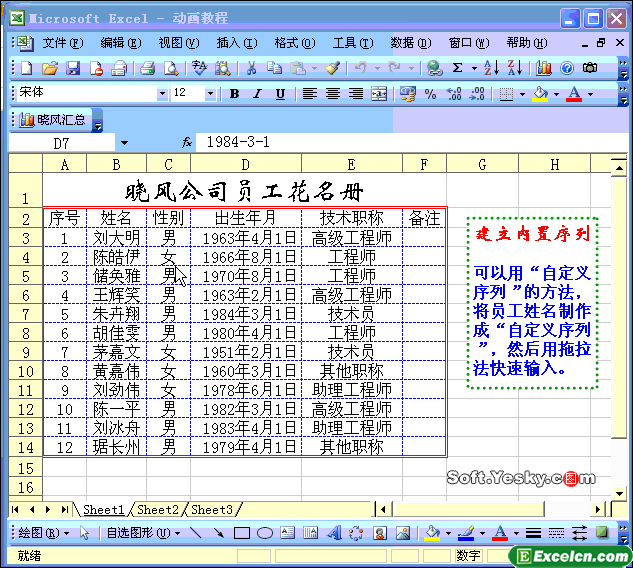Open fill color dropdown arrow in formatting toolbar

(x=557, y=94)
